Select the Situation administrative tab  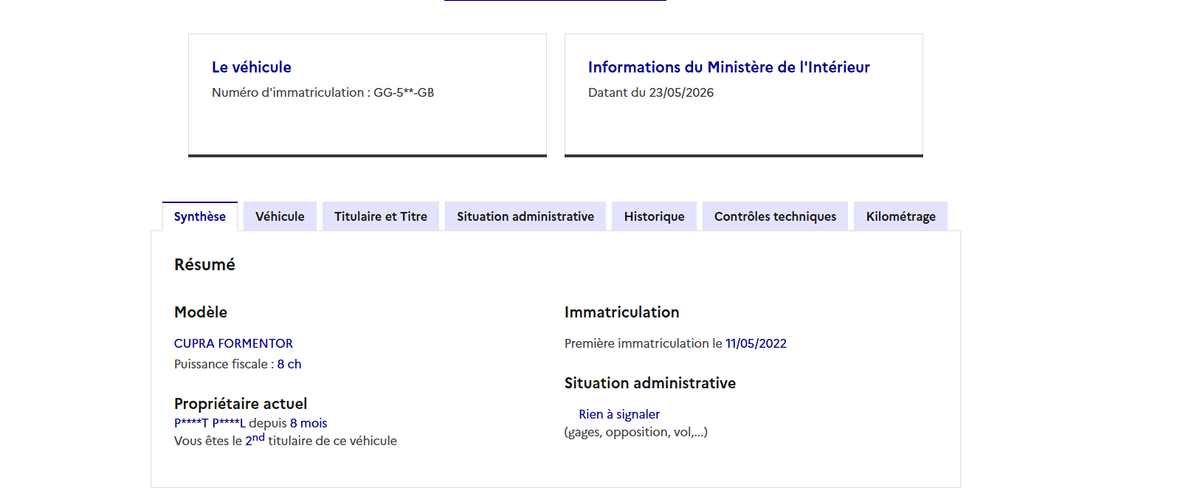(525, 216)
